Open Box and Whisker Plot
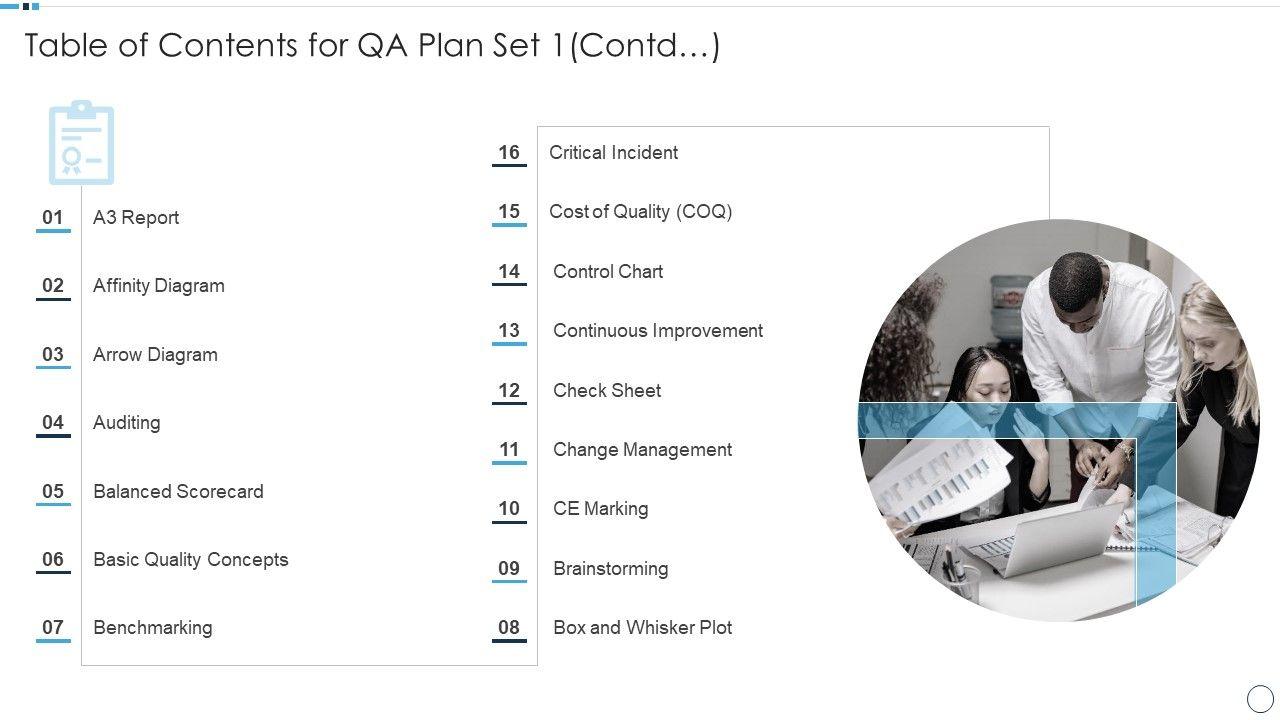This screenshot has width=1280, height=720. (x=642, y=628)
